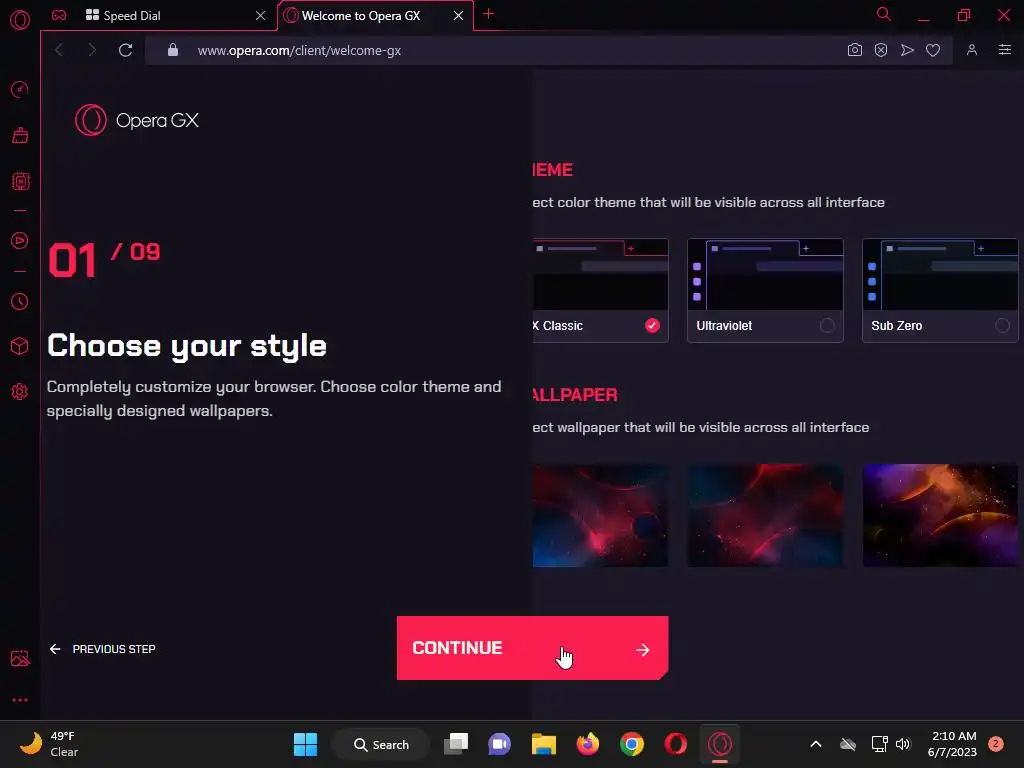Go back to previous page arrow
Image resolution: width=1024 pixels, height=768 pixels.
(x=59, y=50)
